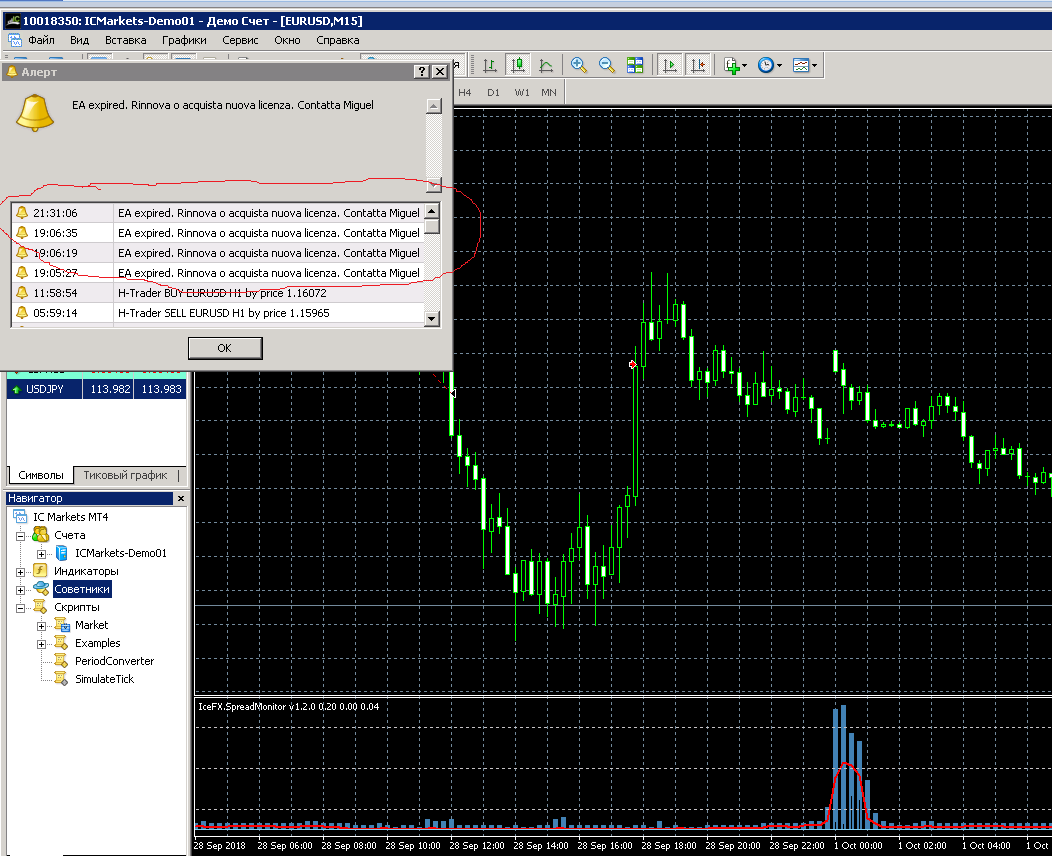The height and width of the screenshot is (856, 1052).
Task: Click OK in the alert dialog
Action: [x=225, y=348]
